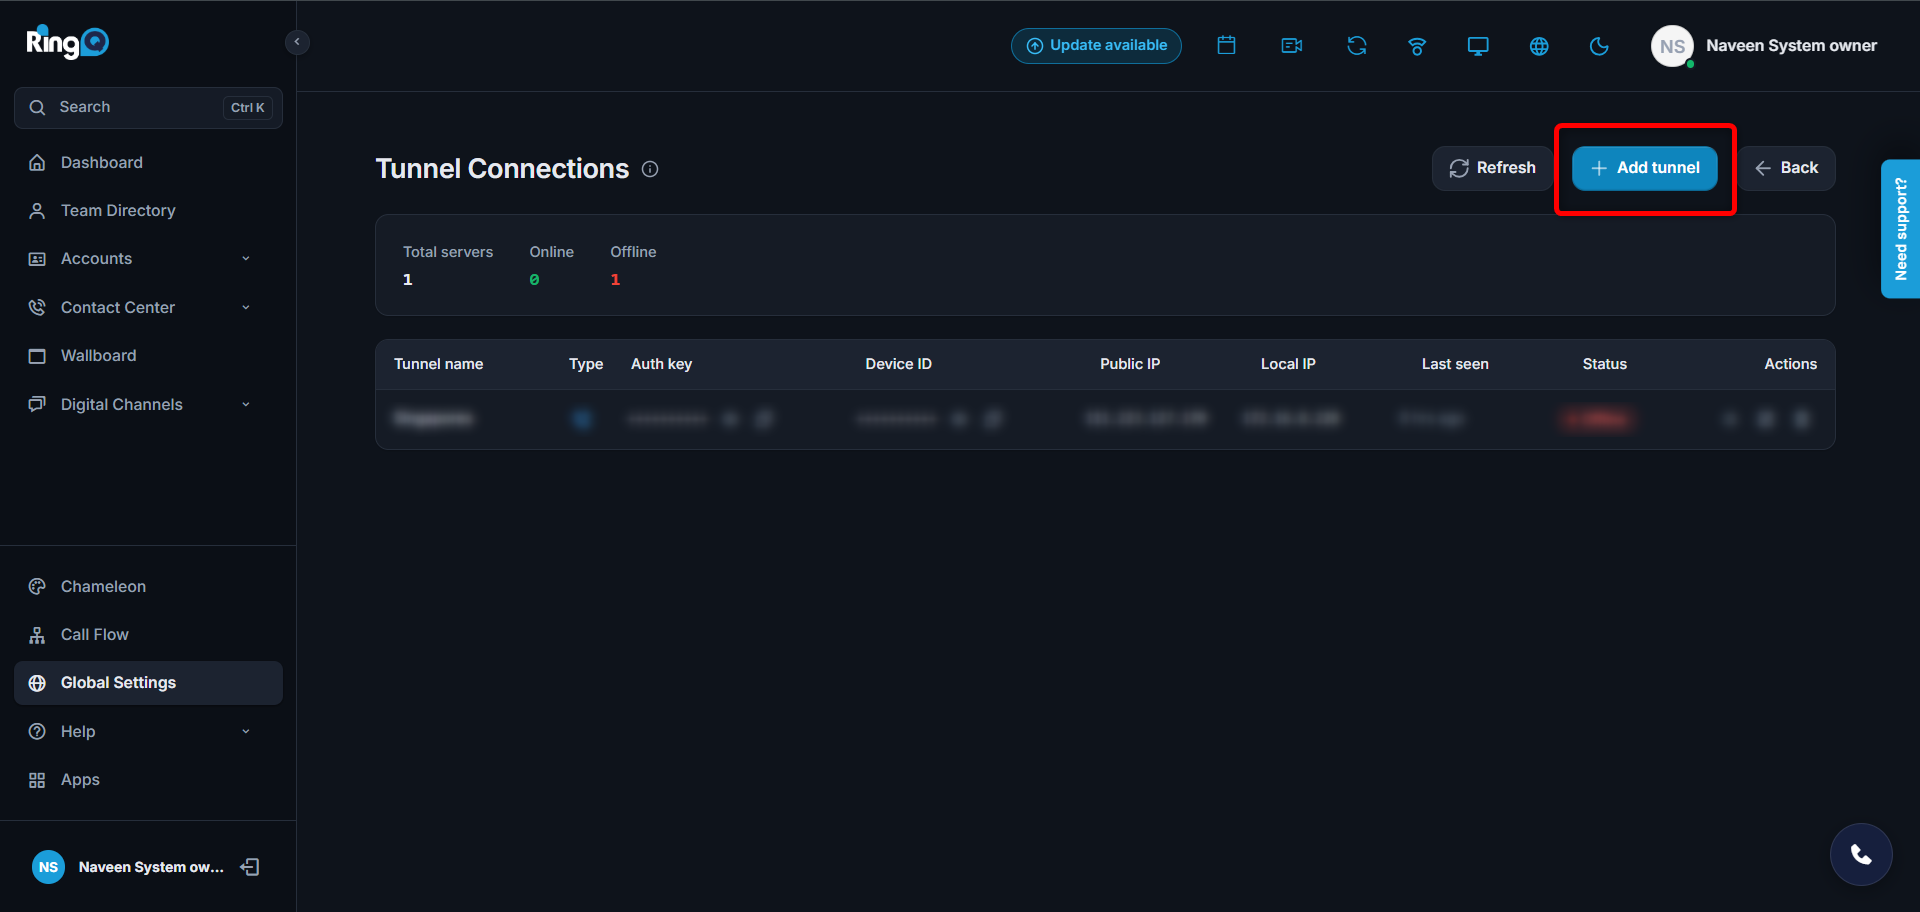1920x912 pixels.
Task: Click the NS avatar in the sidebar footer
Action: [48, 867]
